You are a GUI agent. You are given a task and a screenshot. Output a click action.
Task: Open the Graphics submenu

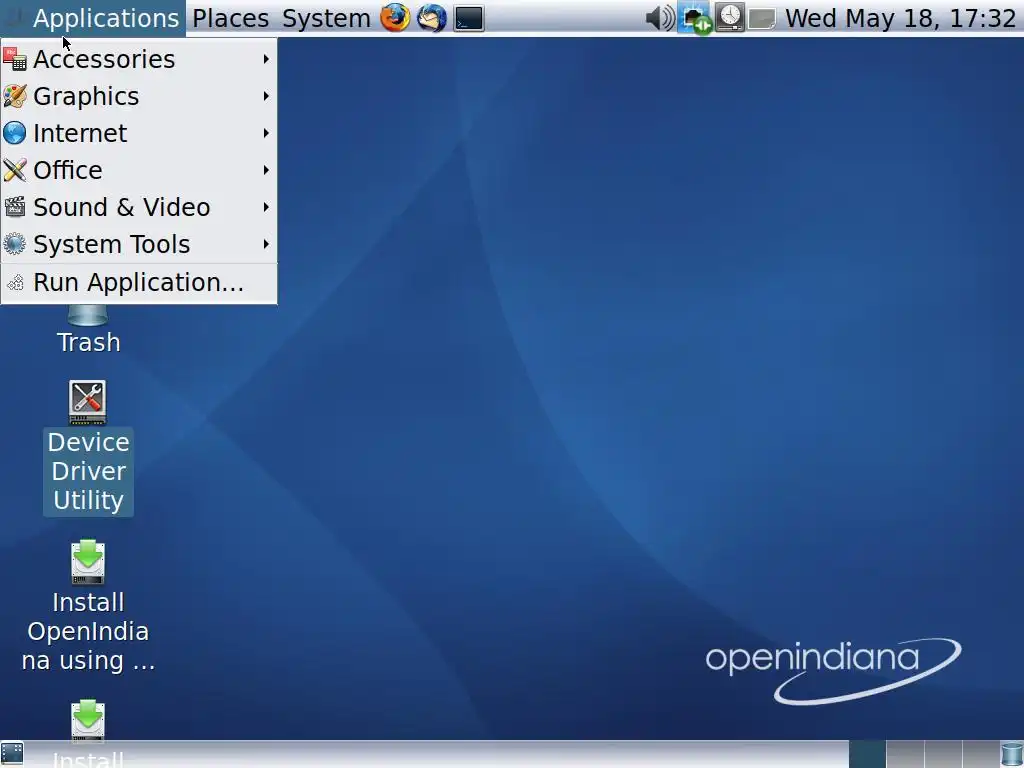tap(139, 97)
